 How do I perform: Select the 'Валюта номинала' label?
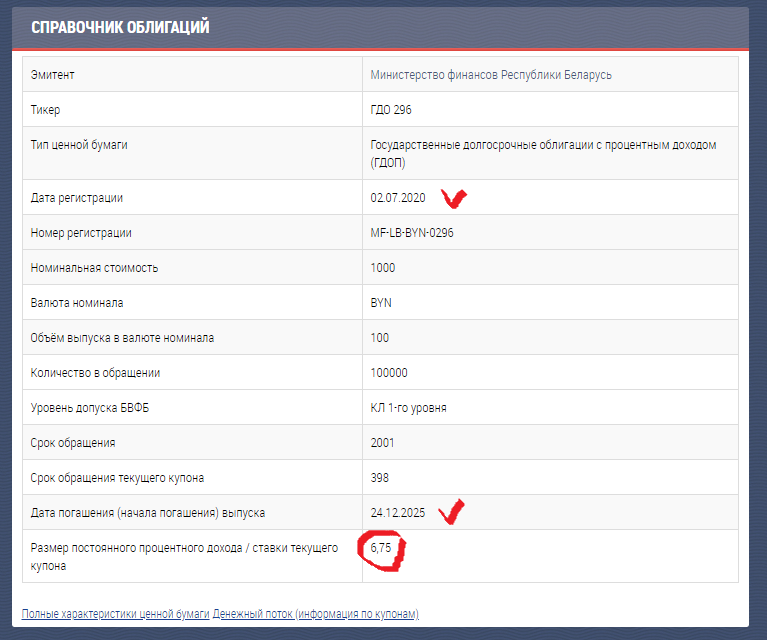[77, 303]
